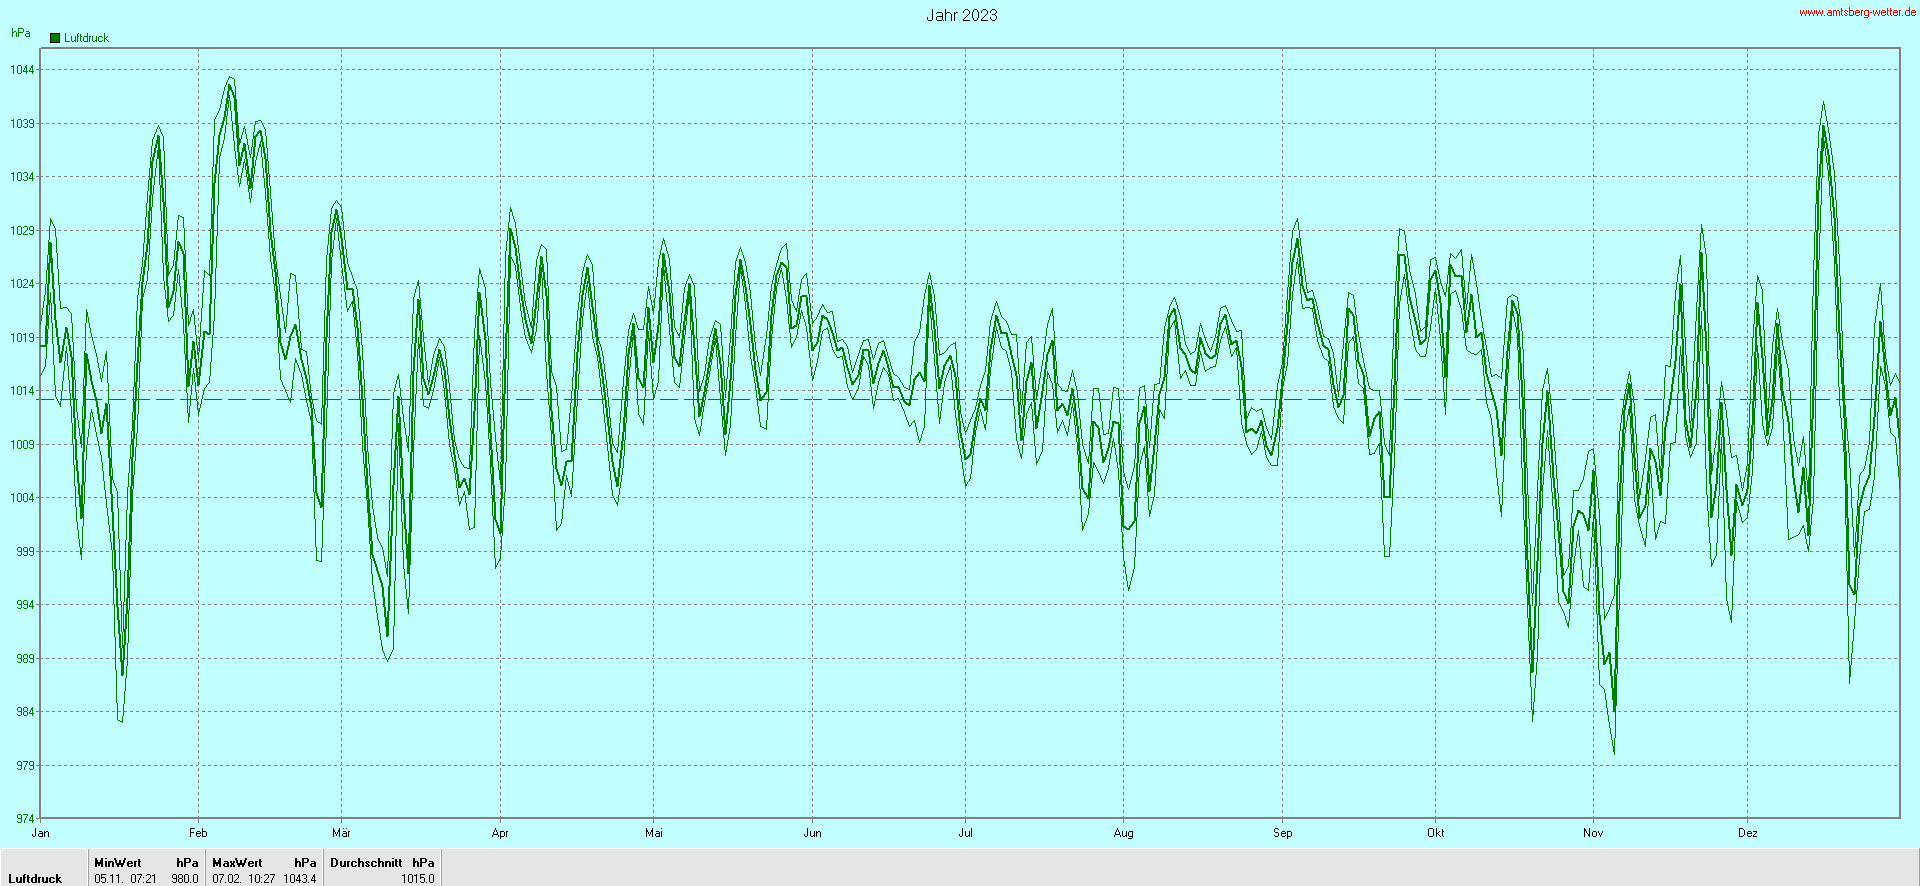Select the Durchschnitt column header
This screenshot has height=886, width=1920.
(x=366, y=863)
